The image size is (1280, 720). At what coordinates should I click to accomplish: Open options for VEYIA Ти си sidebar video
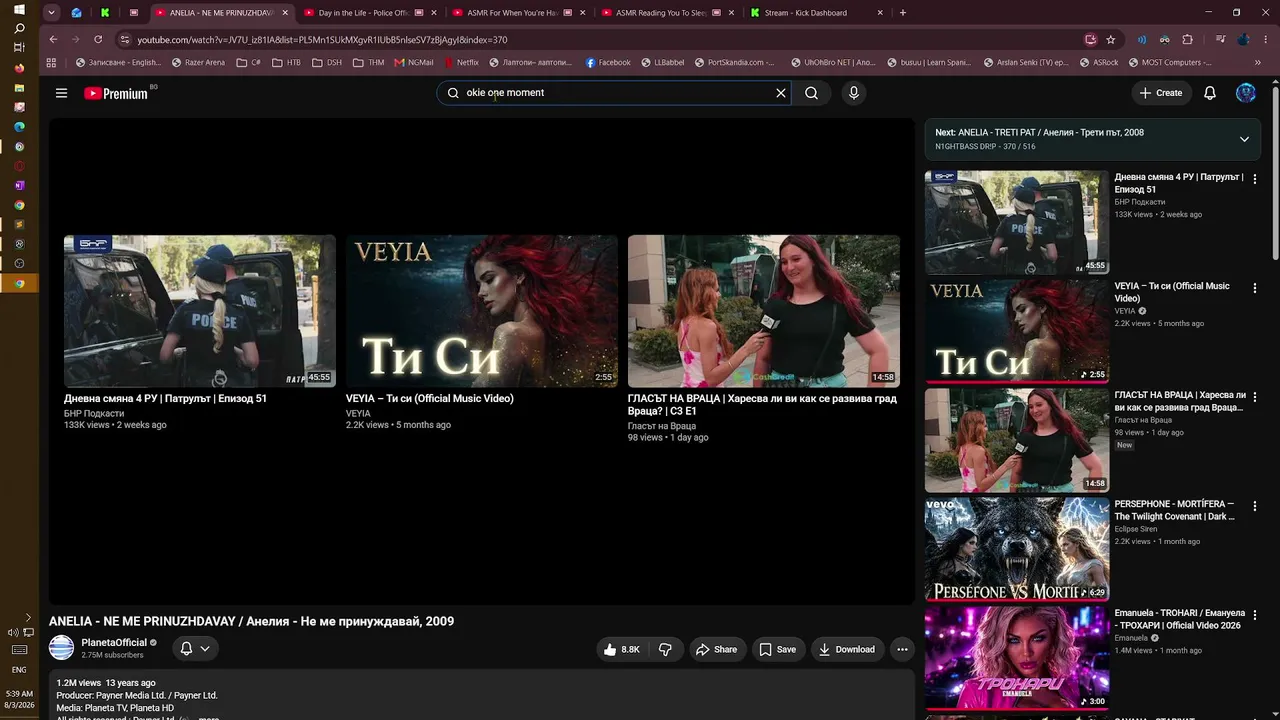pos(1255,288)
